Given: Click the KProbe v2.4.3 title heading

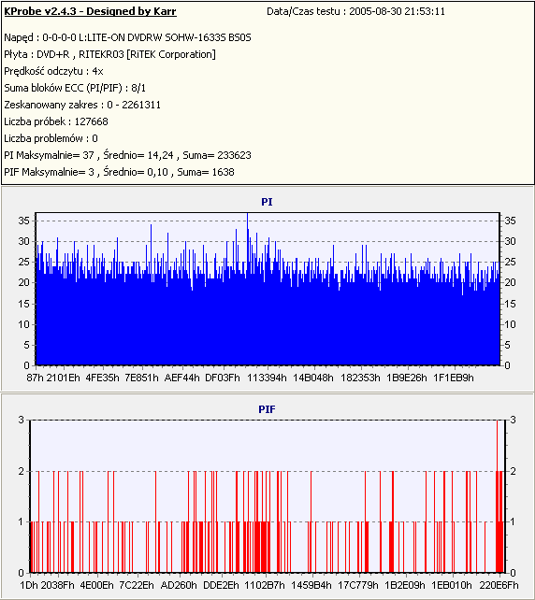Looking at the screenshot, I should point(90,11).
